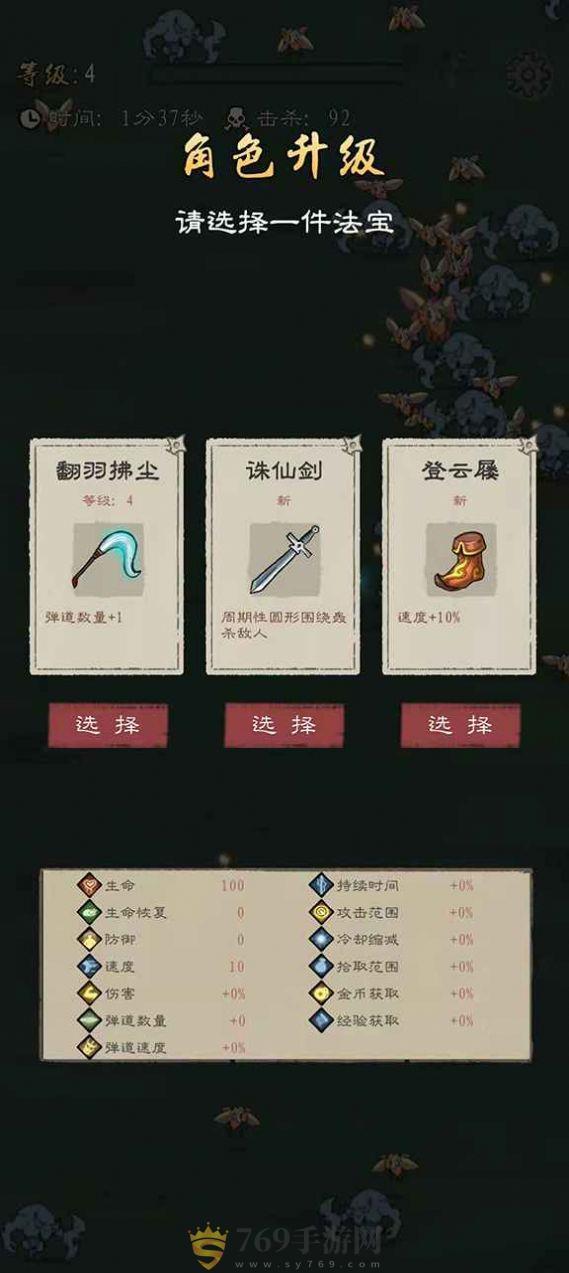Click the 持续时间 duration stat icon
The width and height of the screenshot is (569, 1273).
(321, 885)
